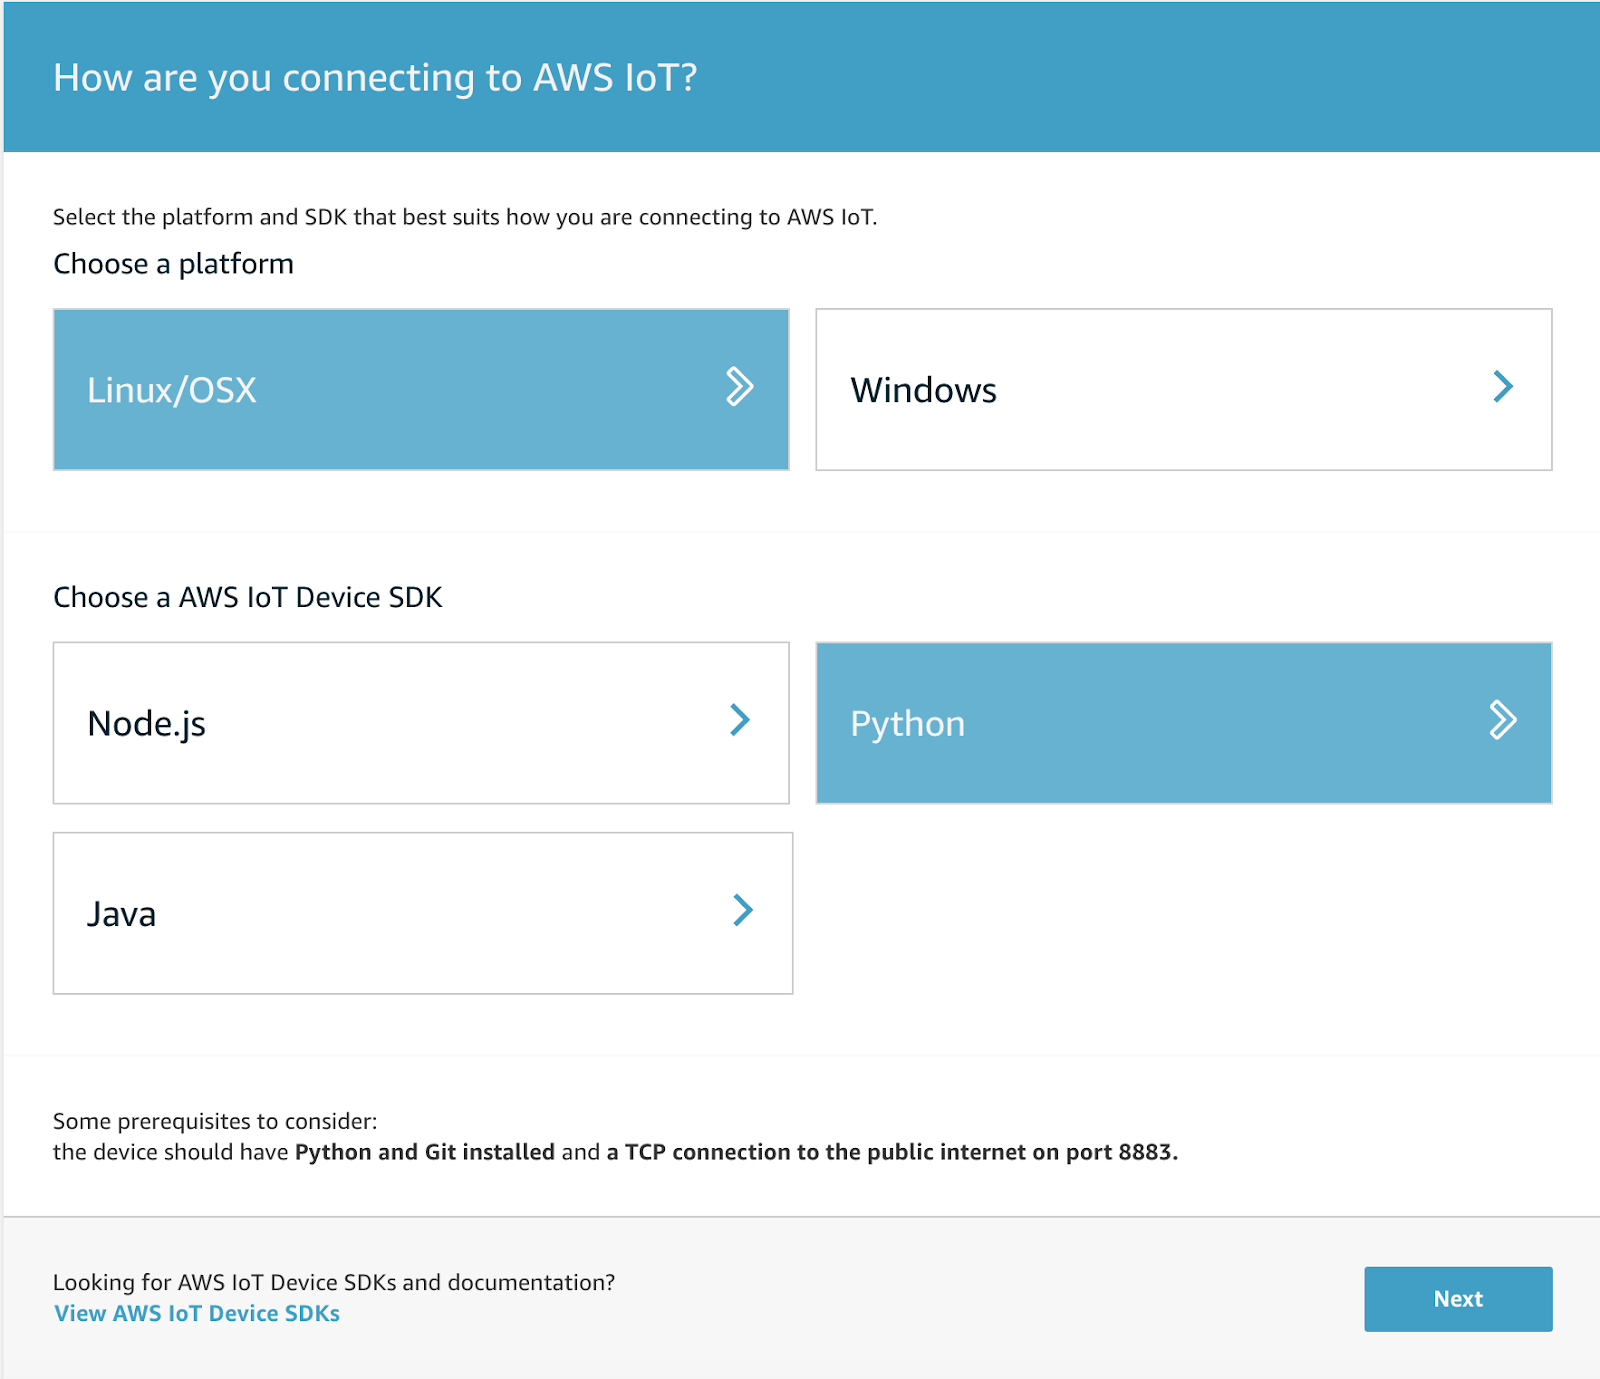Click 'Python and Git installed' bold text
Image resolution: width=1600 pixels, height=1379 pixels.
pos(425,1152)
